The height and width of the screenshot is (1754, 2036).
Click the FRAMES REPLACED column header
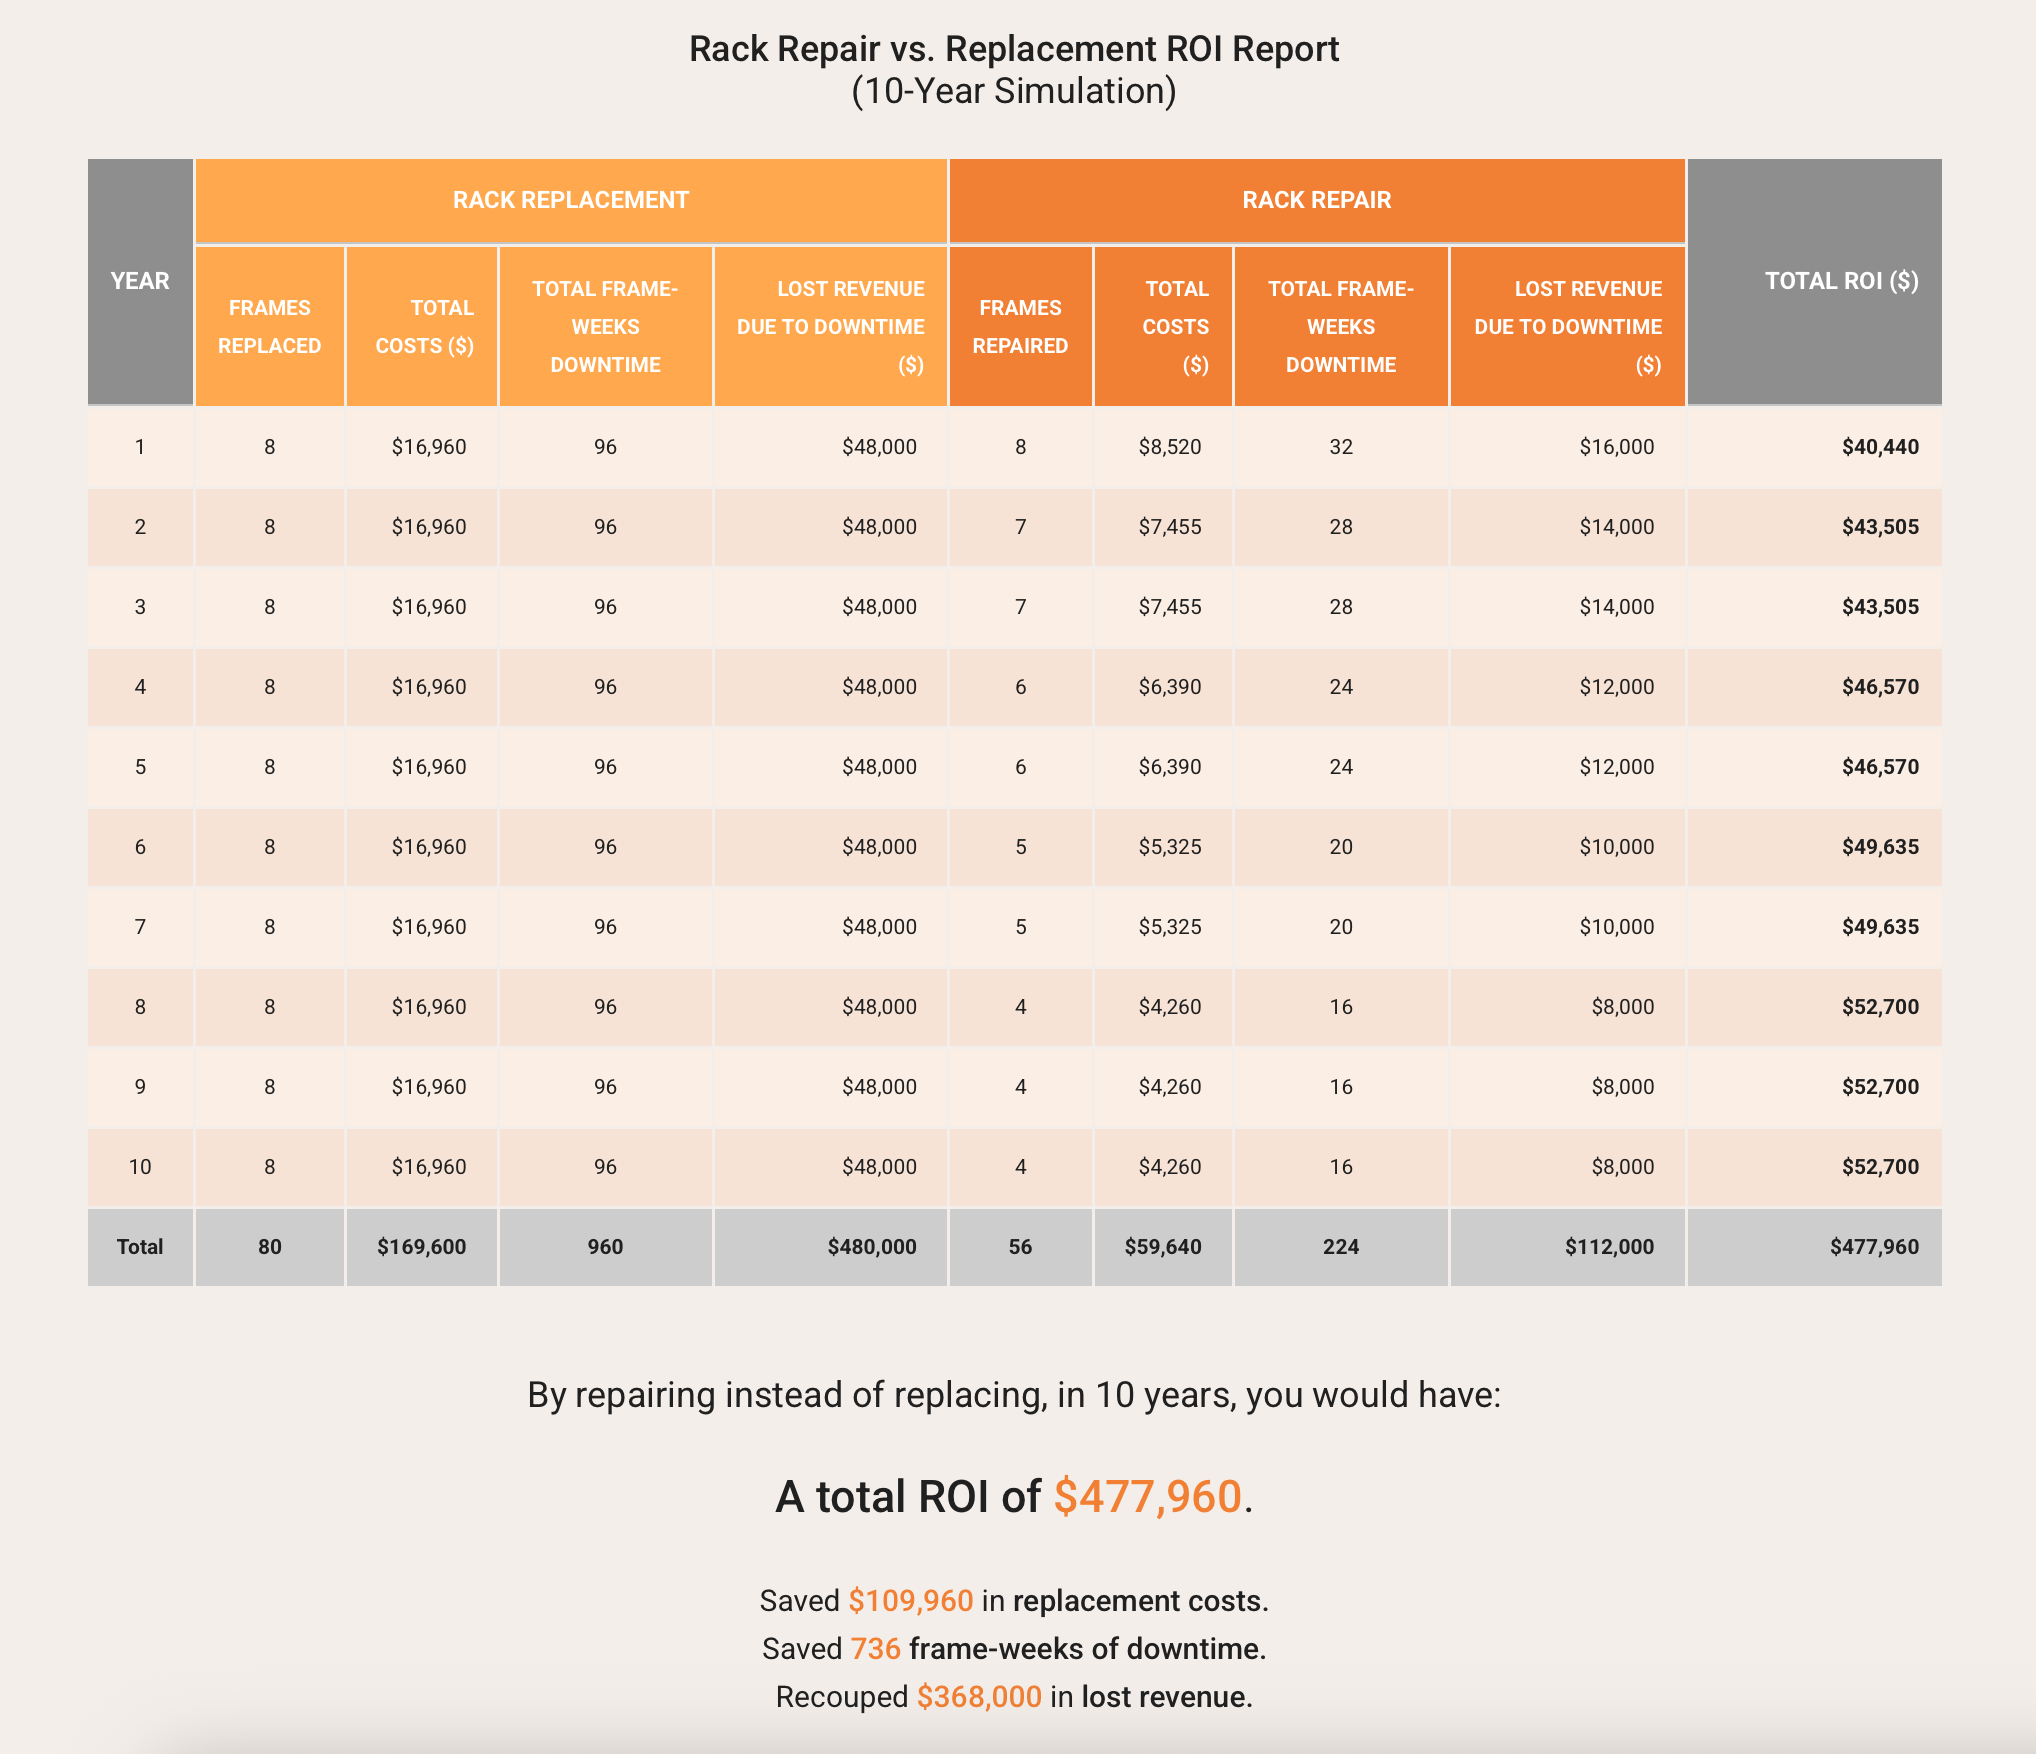(x=269, y=327)
